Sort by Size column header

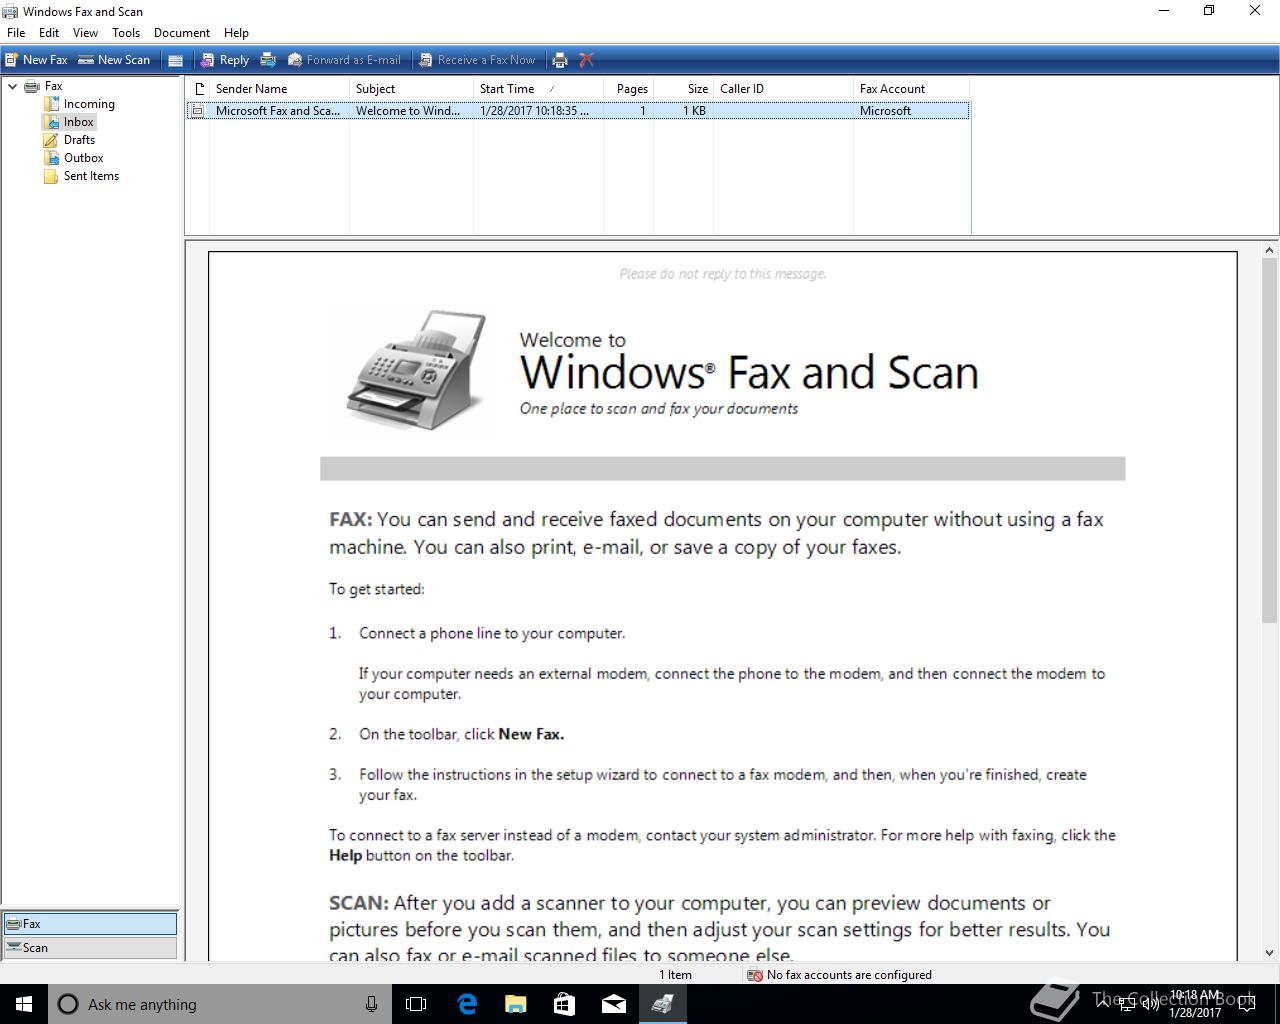(684, 89)
